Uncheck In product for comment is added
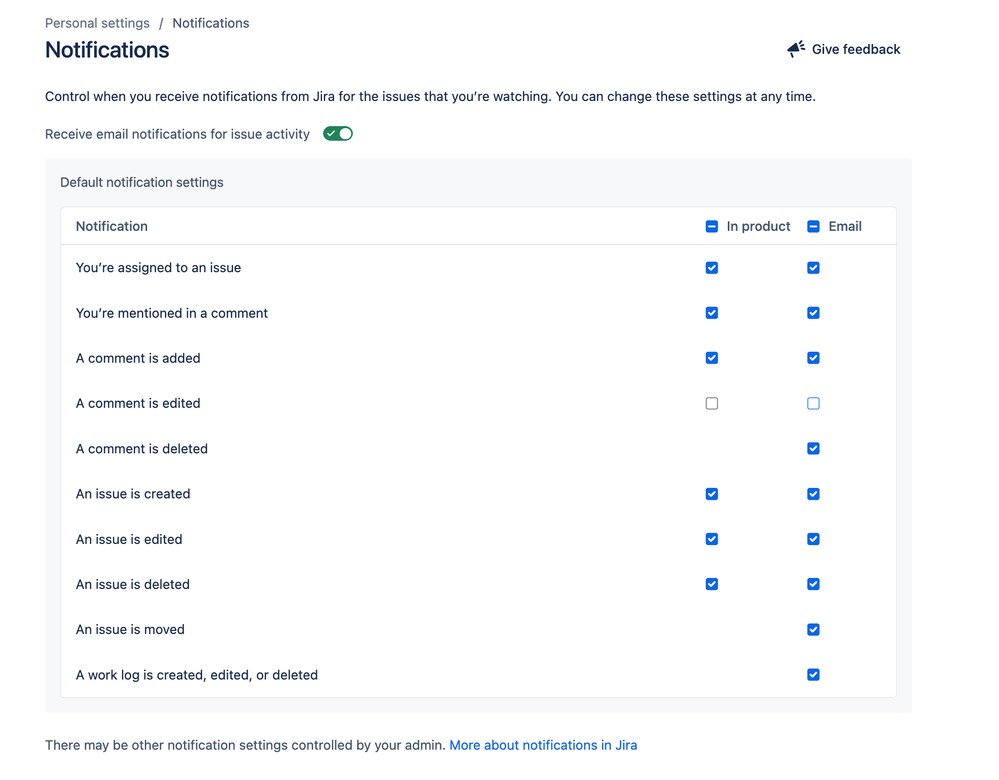This screenshot has width=999, height=780. (712, 358)
